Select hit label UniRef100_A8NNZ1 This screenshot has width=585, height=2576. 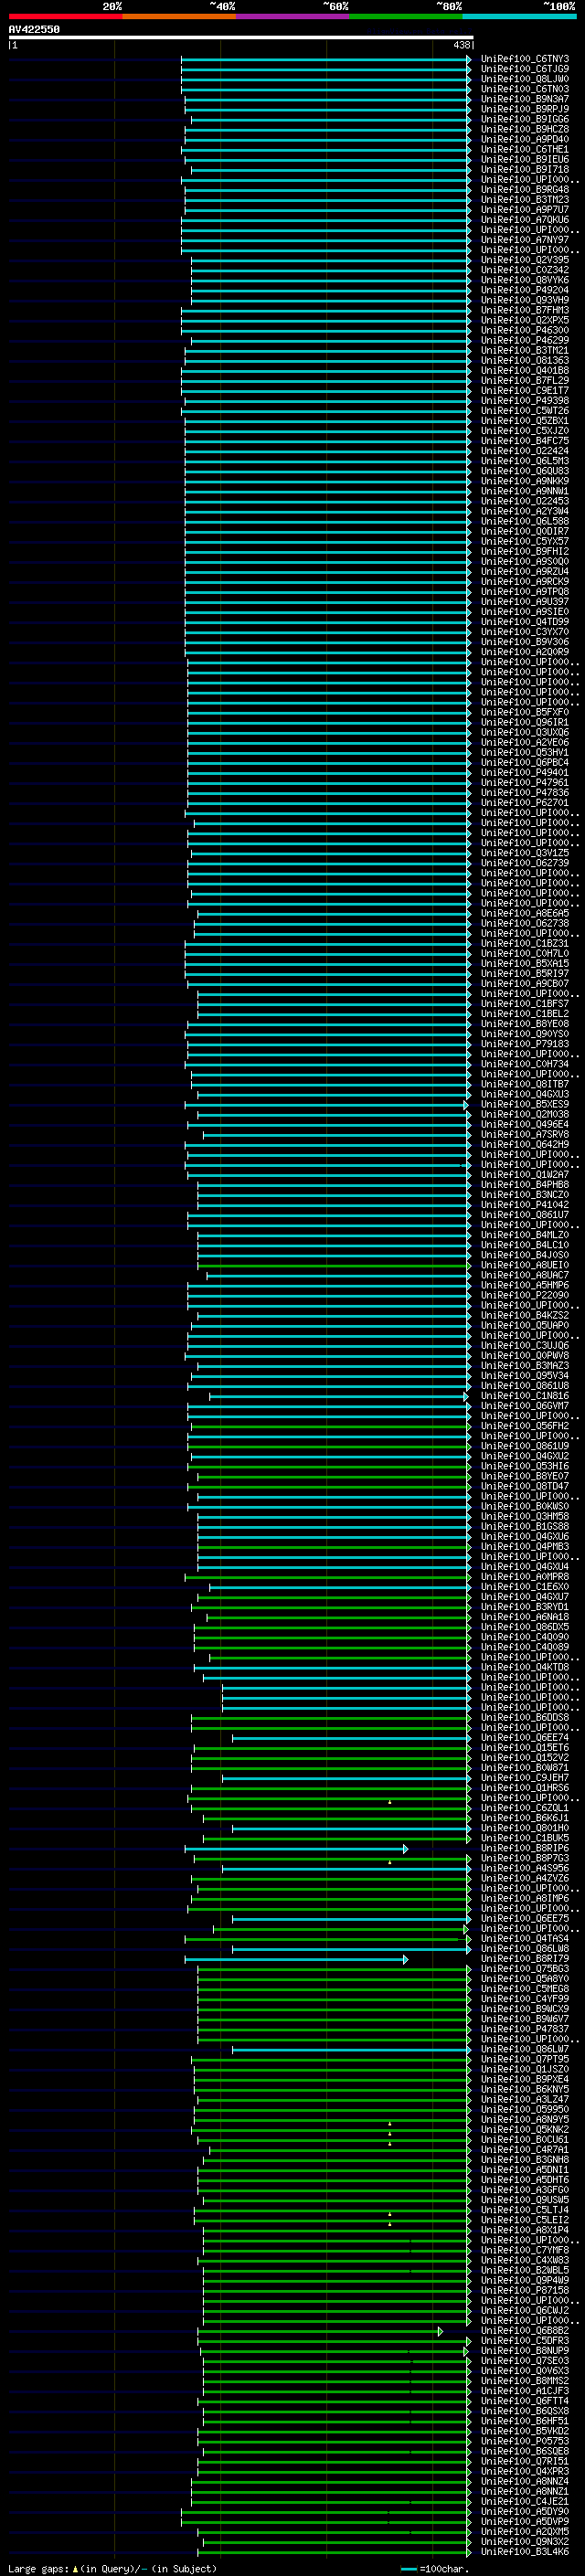point(524,2491)
